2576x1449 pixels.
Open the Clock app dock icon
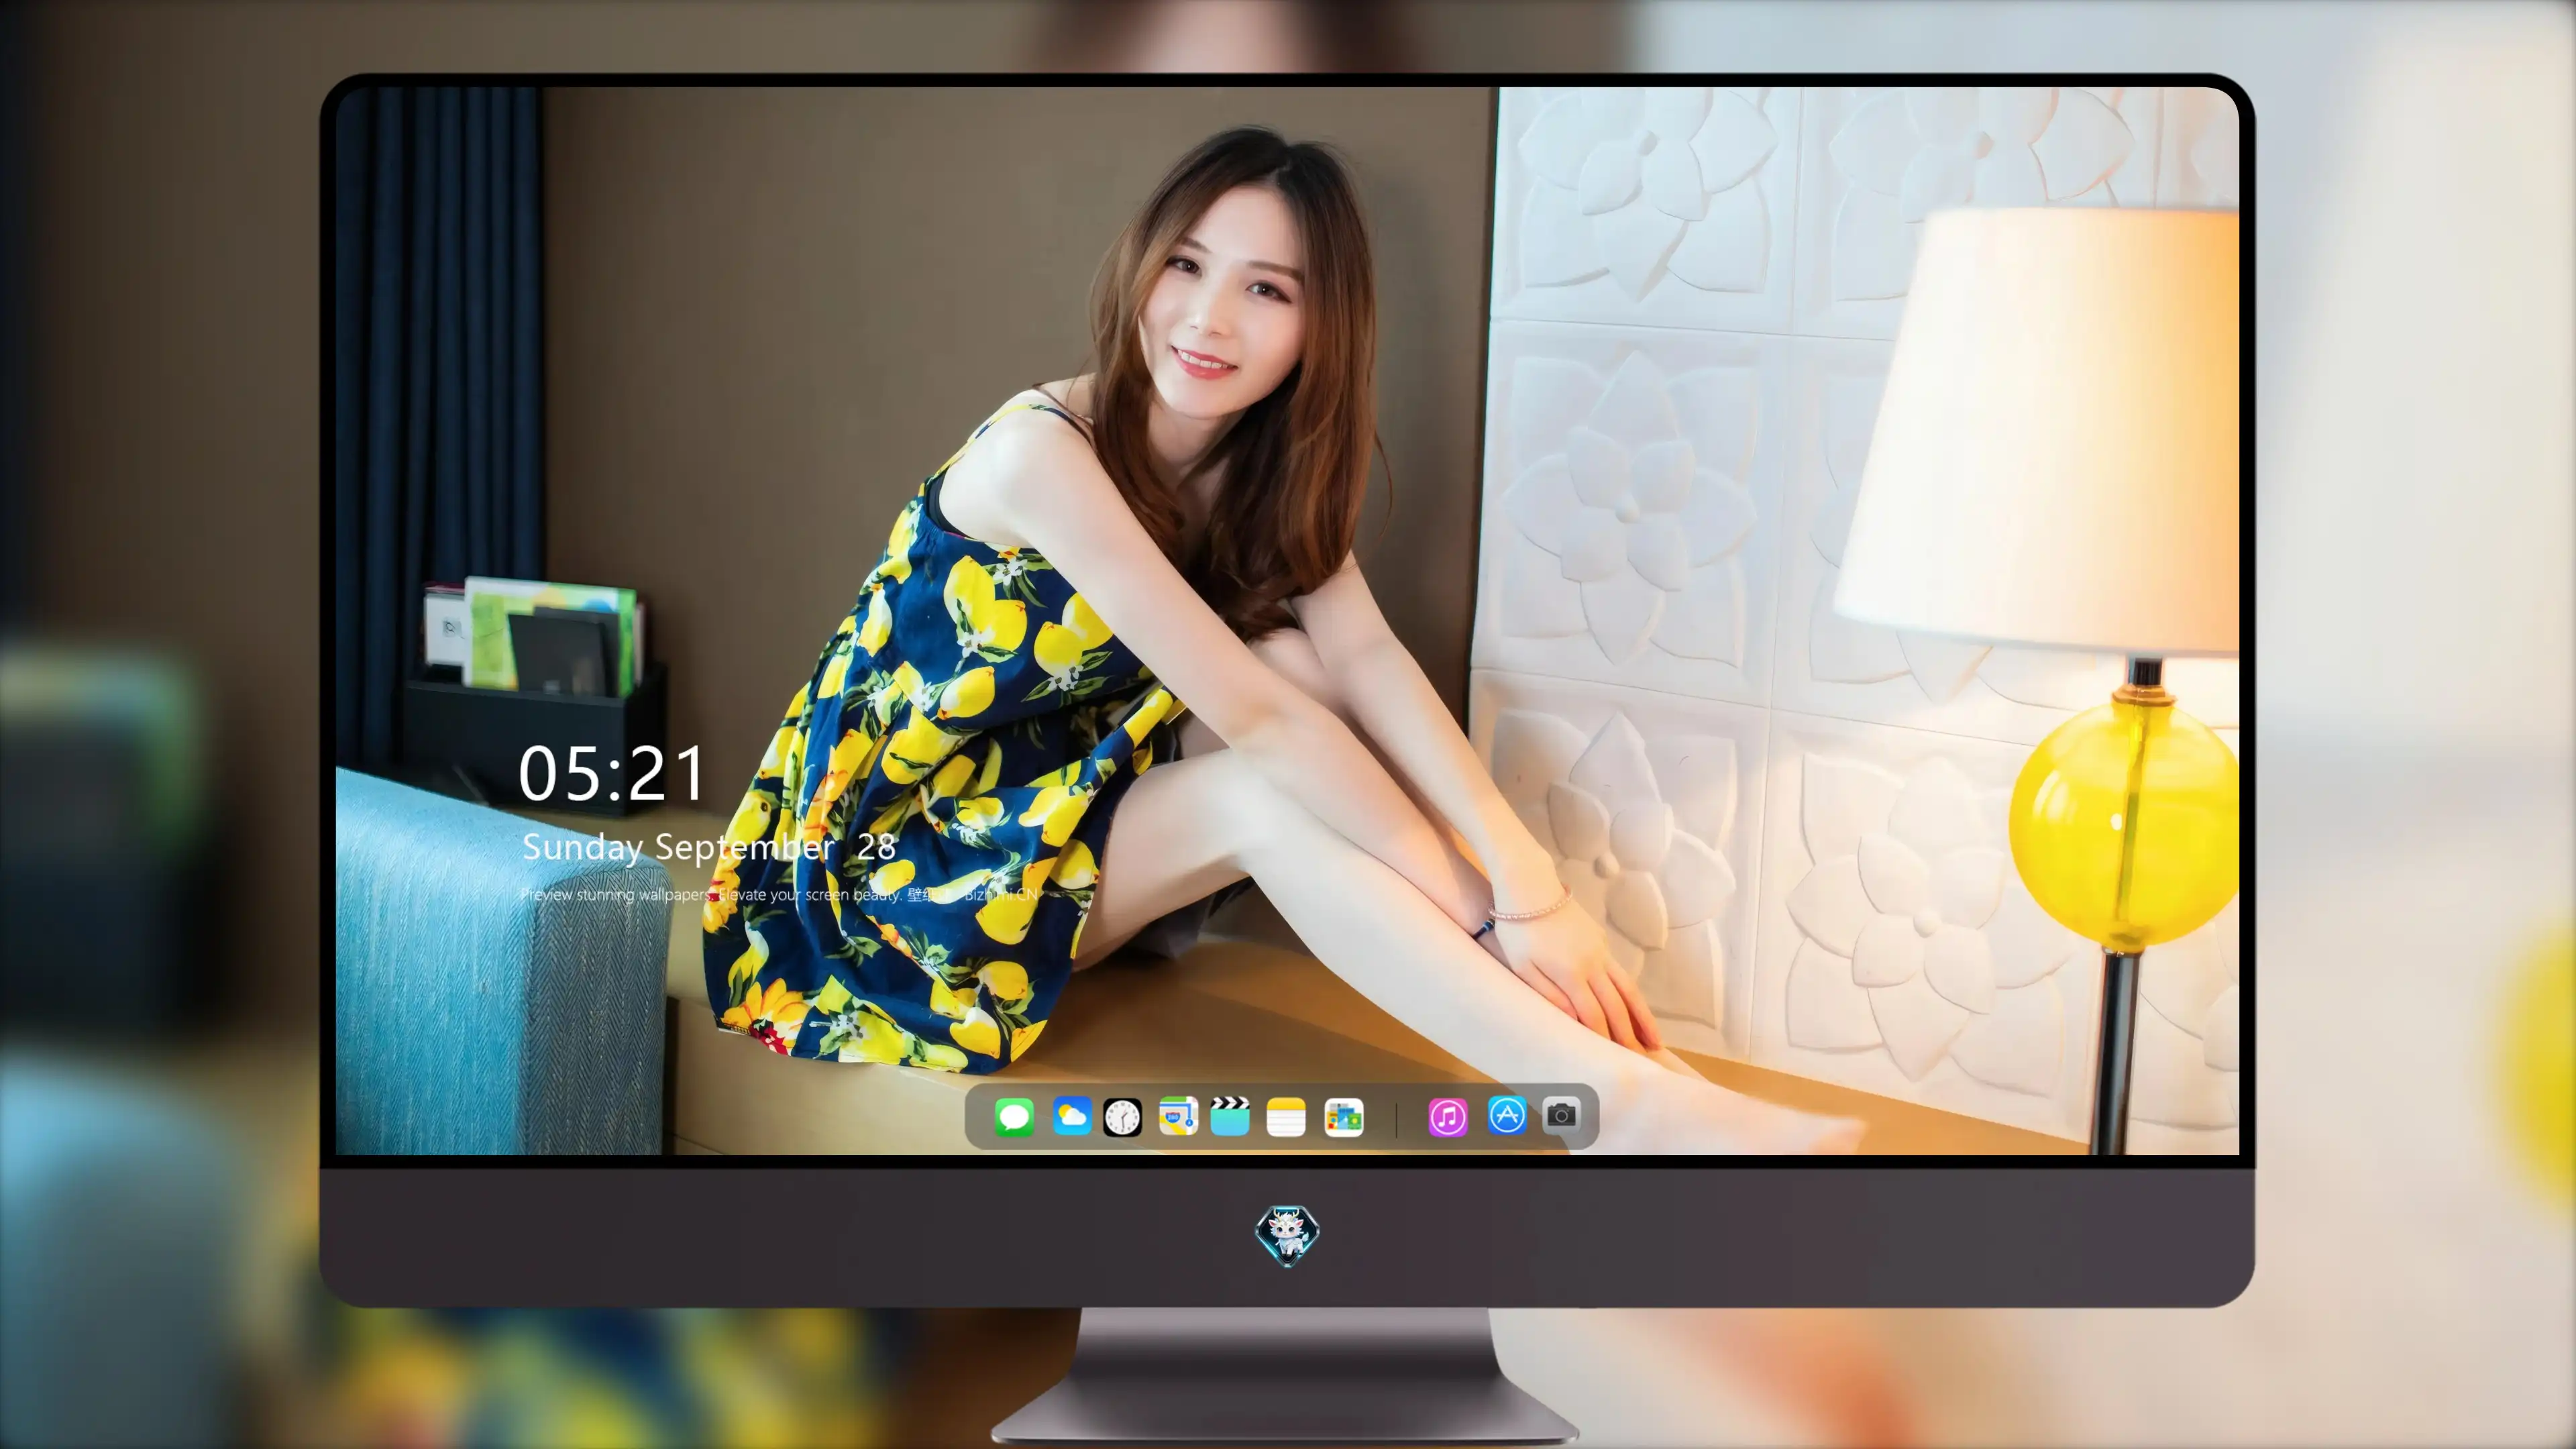coord(1122,1117)
